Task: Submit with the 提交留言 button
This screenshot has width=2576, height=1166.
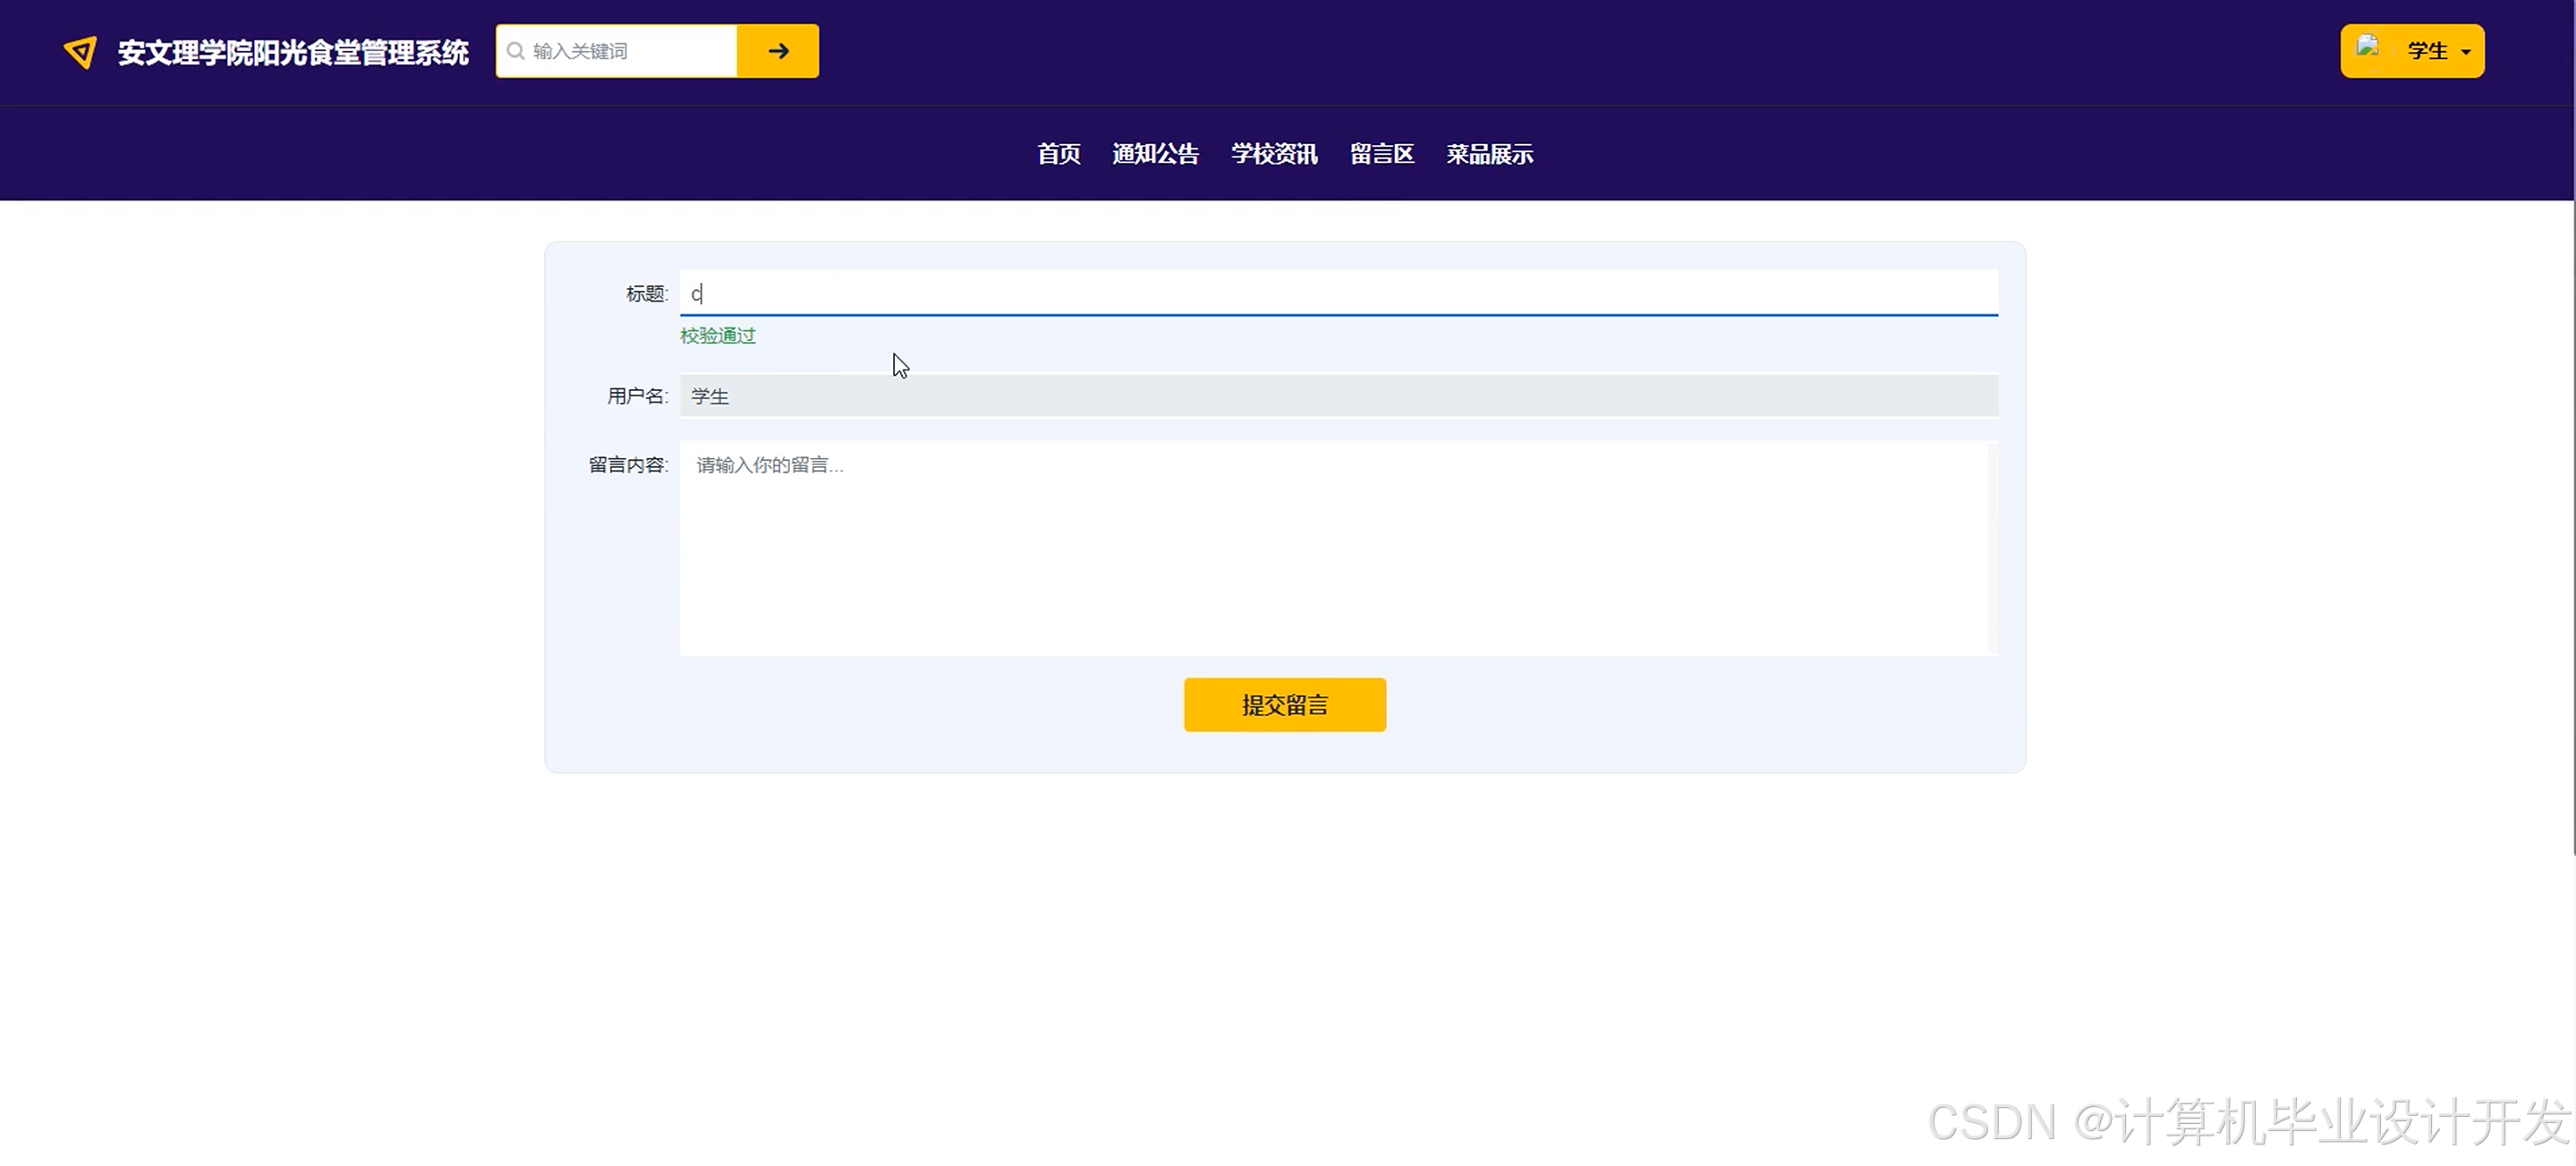Action: 1285,705
